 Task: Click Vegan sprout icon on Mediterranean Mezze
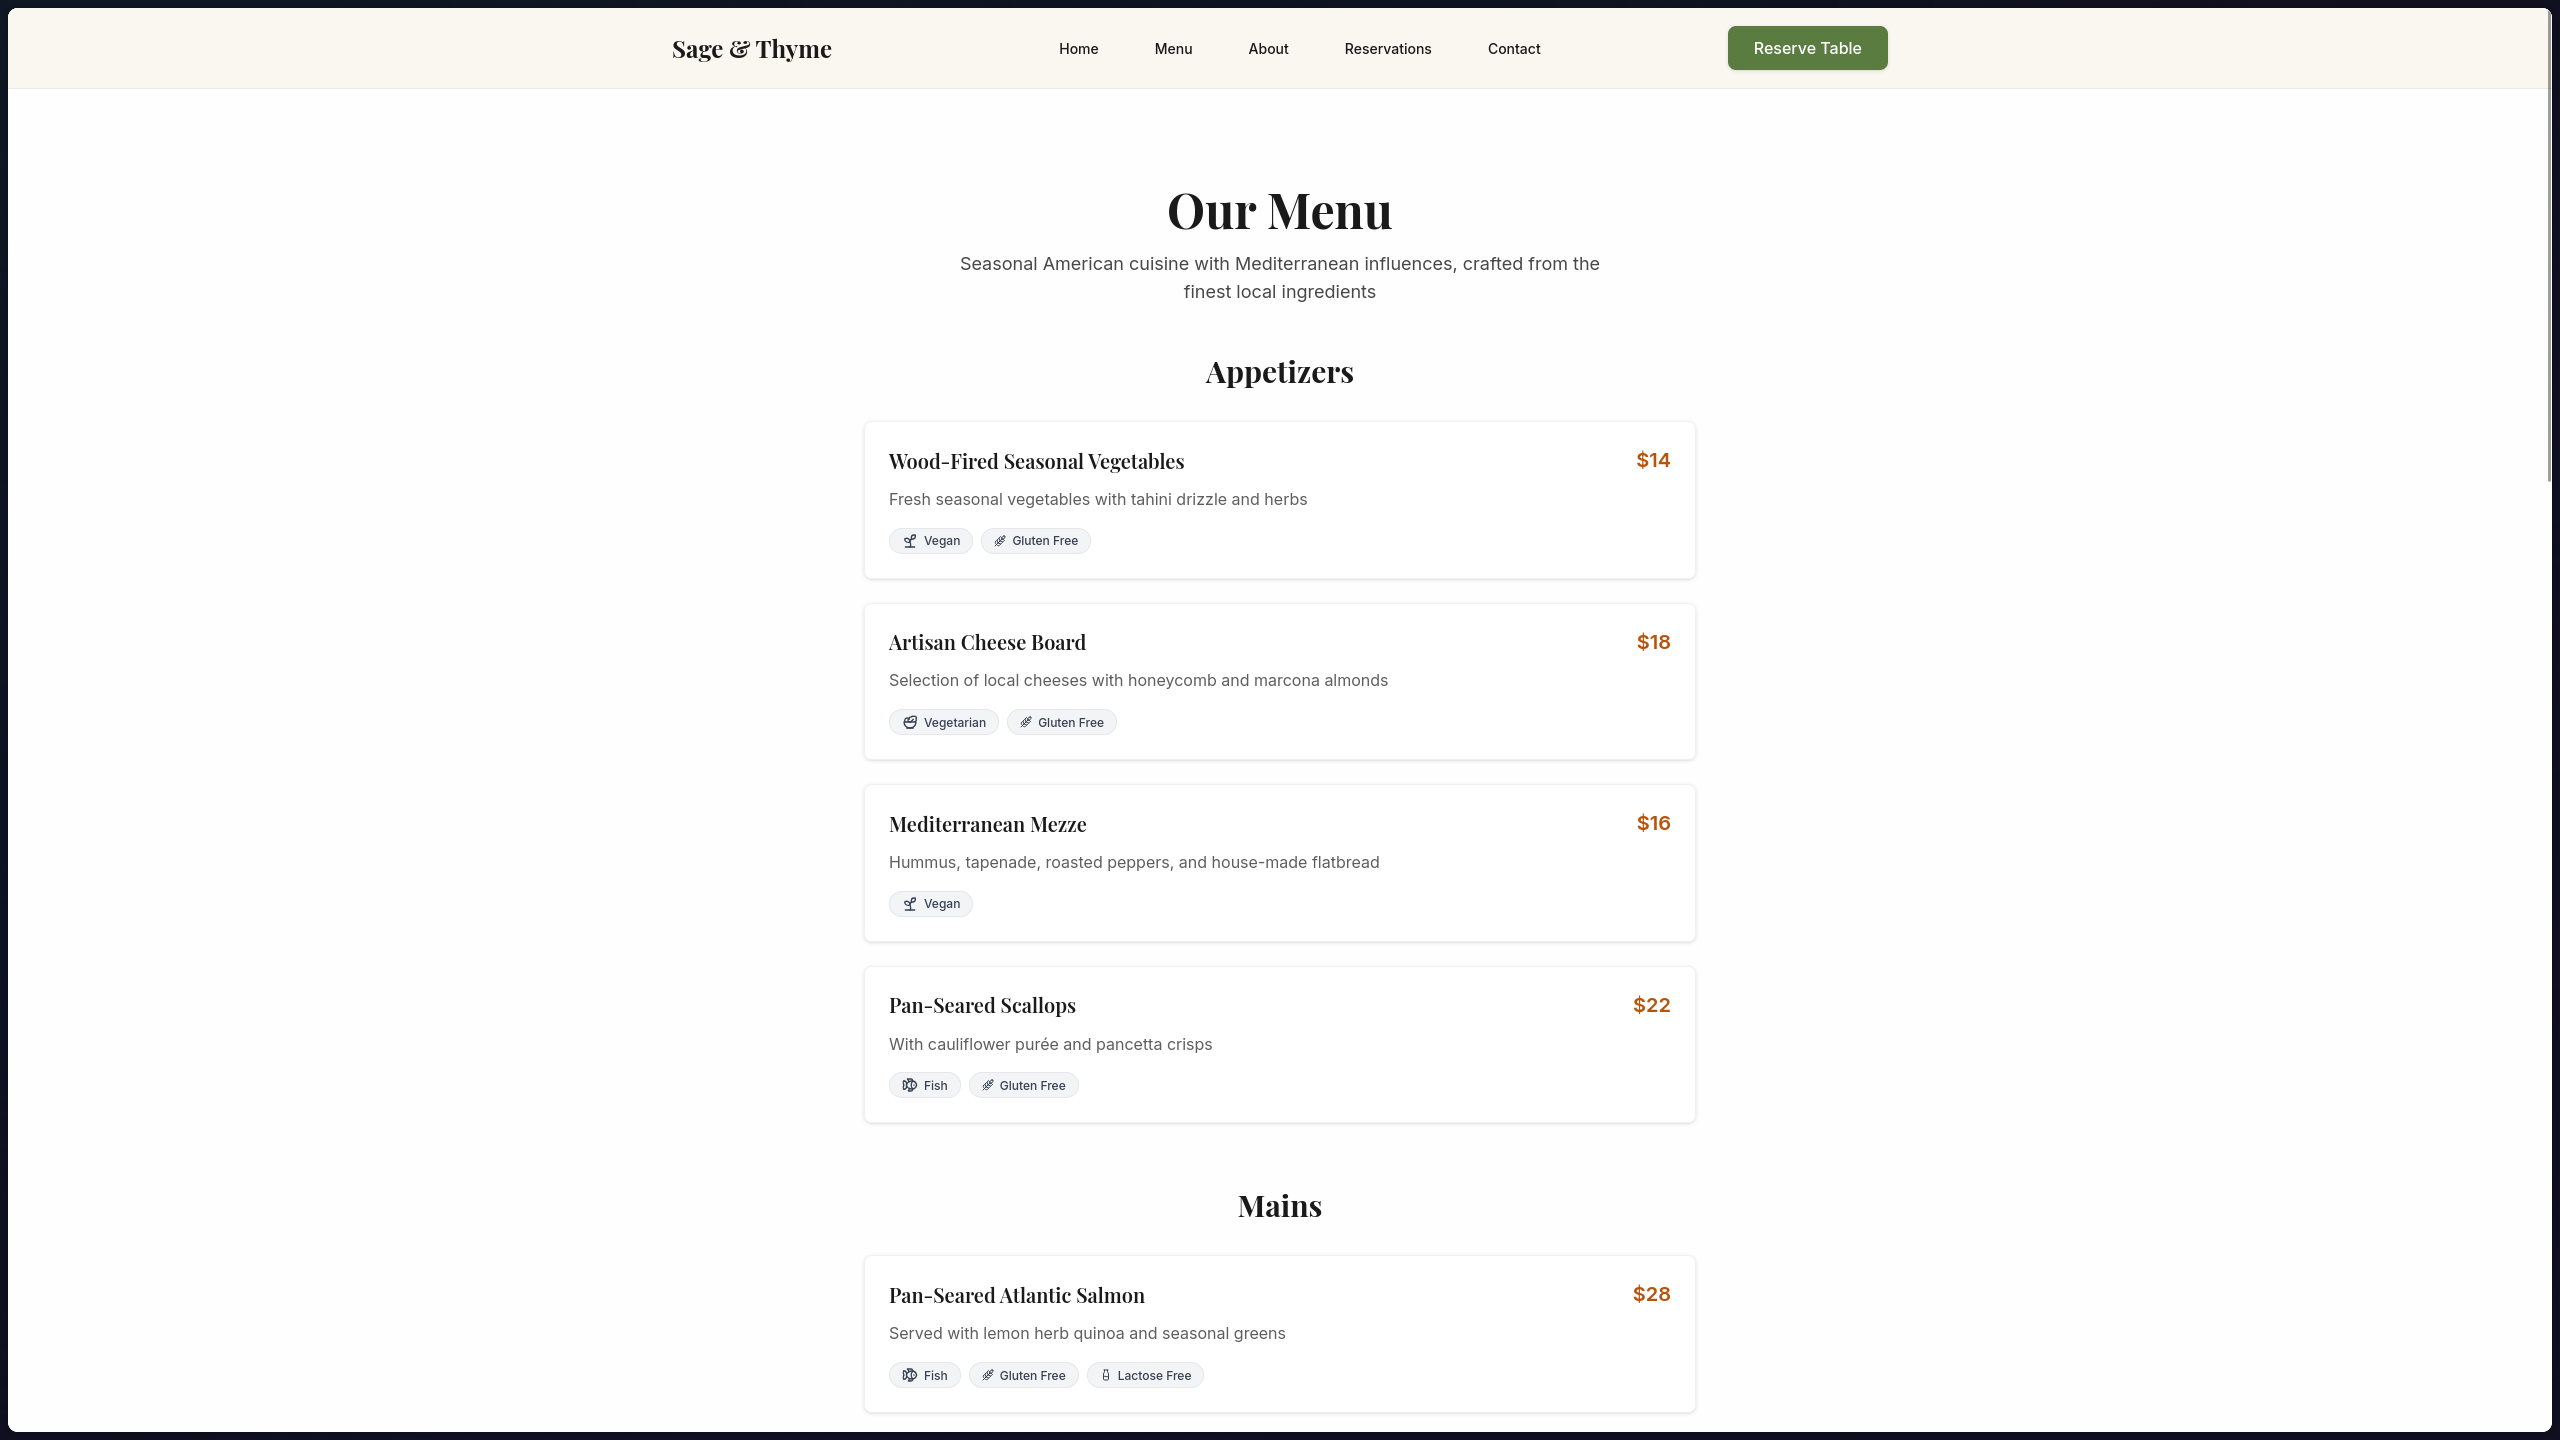(909, 904)
